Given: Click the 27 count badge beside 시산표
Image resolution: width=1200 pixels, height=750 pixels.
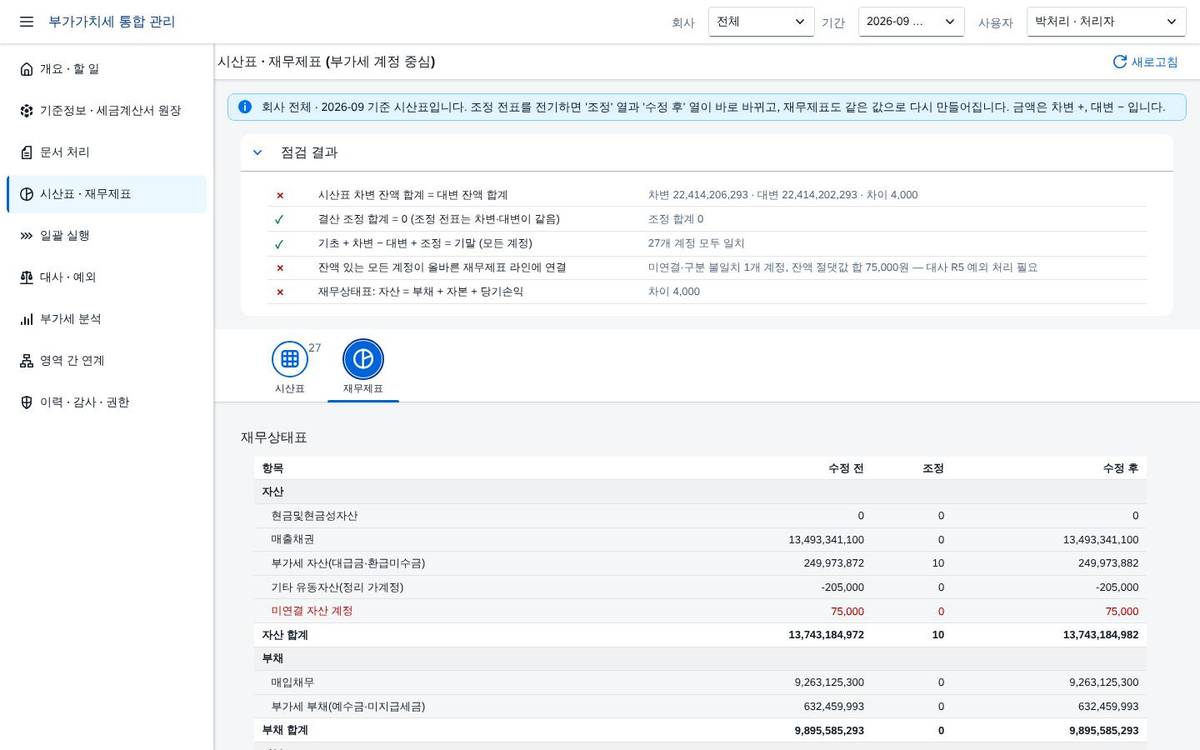Looking at the screenshot, I should click(x=314, y=348).
